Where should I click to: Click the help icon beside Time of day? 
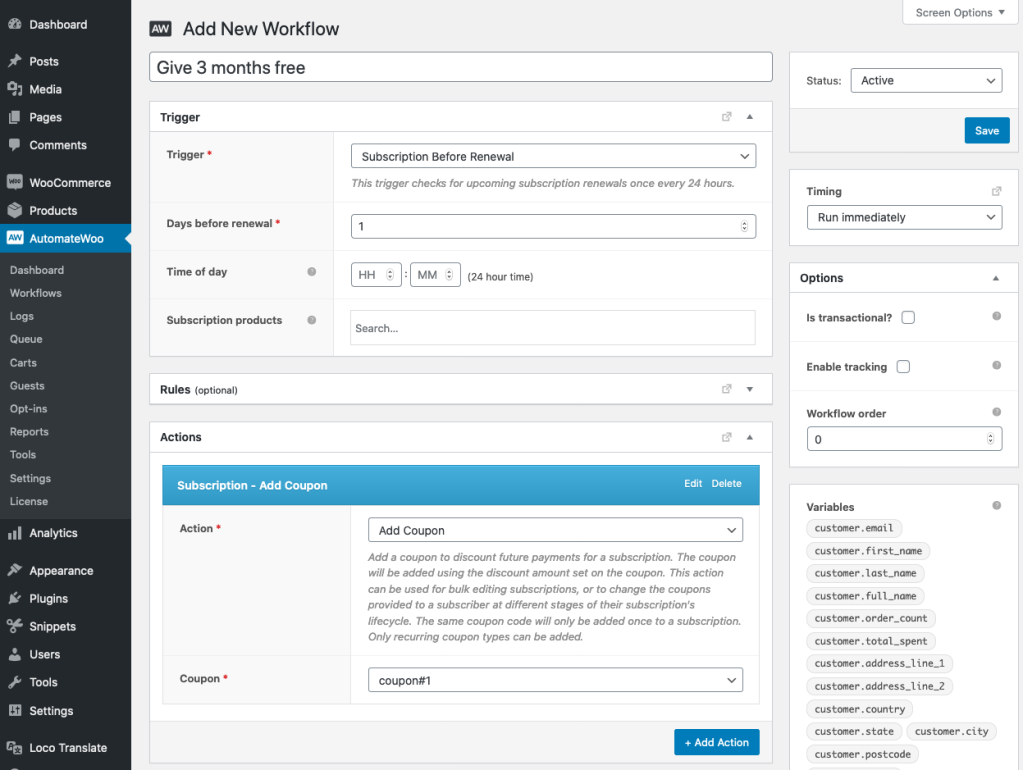[x=312, y=272]
